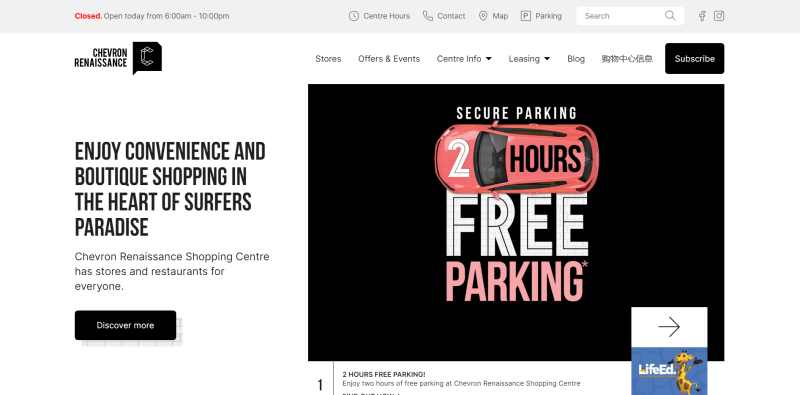Open the LifeEd giraffe thumbnail
This screenshot has width=800, height=395.
tap(669, 371)
